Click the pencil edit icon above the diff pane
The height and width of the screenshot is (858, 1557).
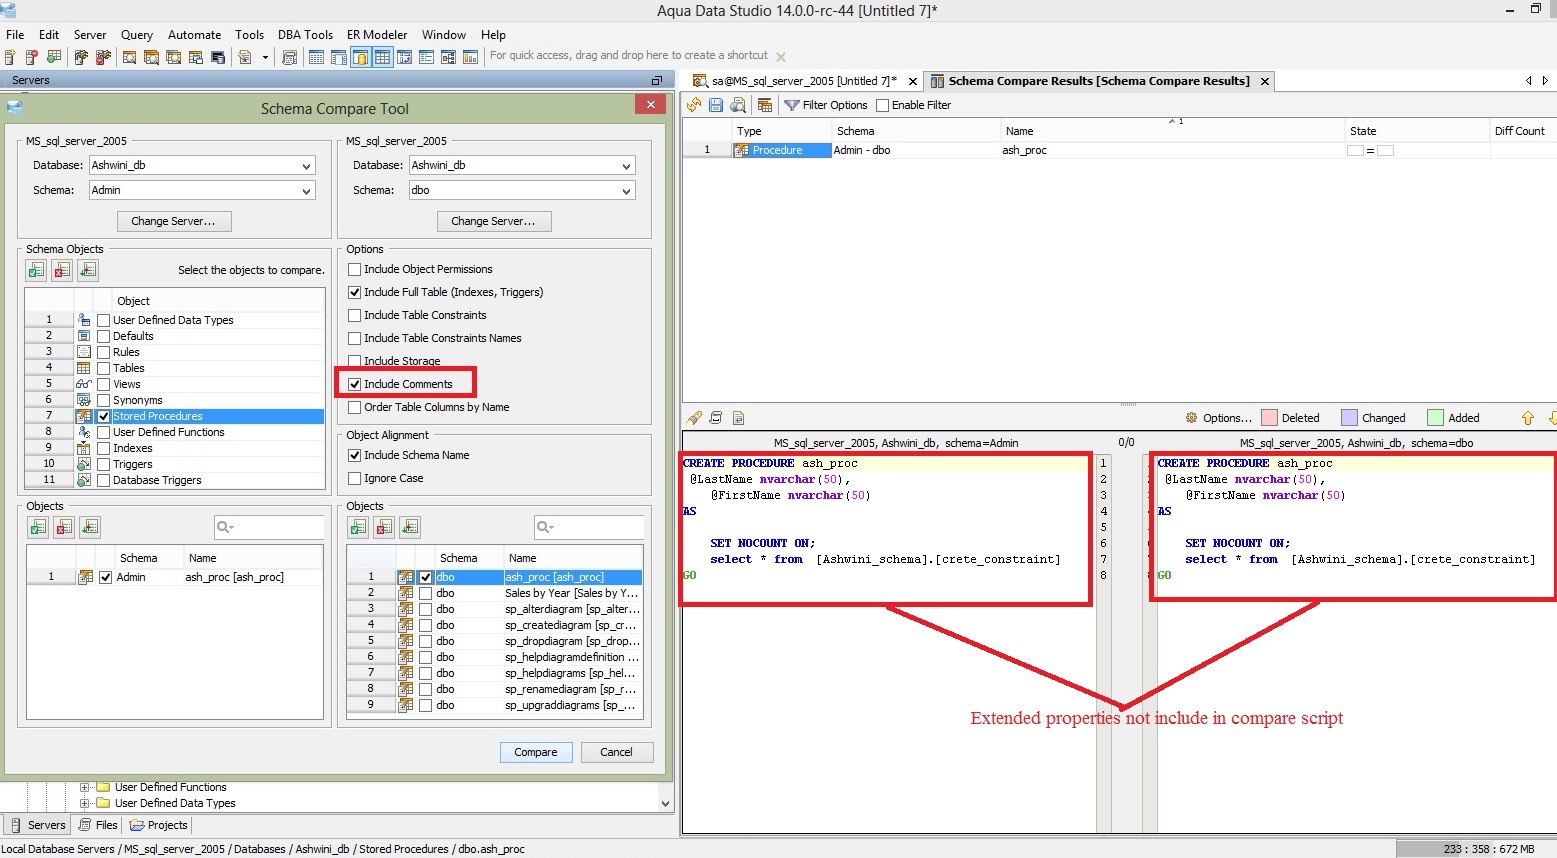coord(694,418)
